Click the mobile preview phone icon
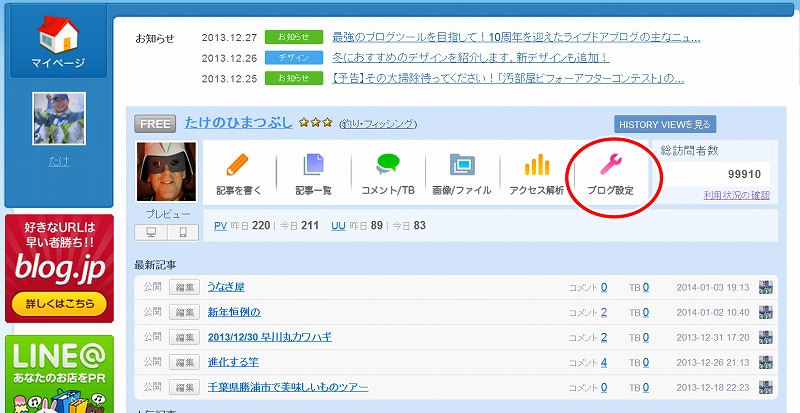The height and width of the screenshot is (413, 800). click(182, 233)
